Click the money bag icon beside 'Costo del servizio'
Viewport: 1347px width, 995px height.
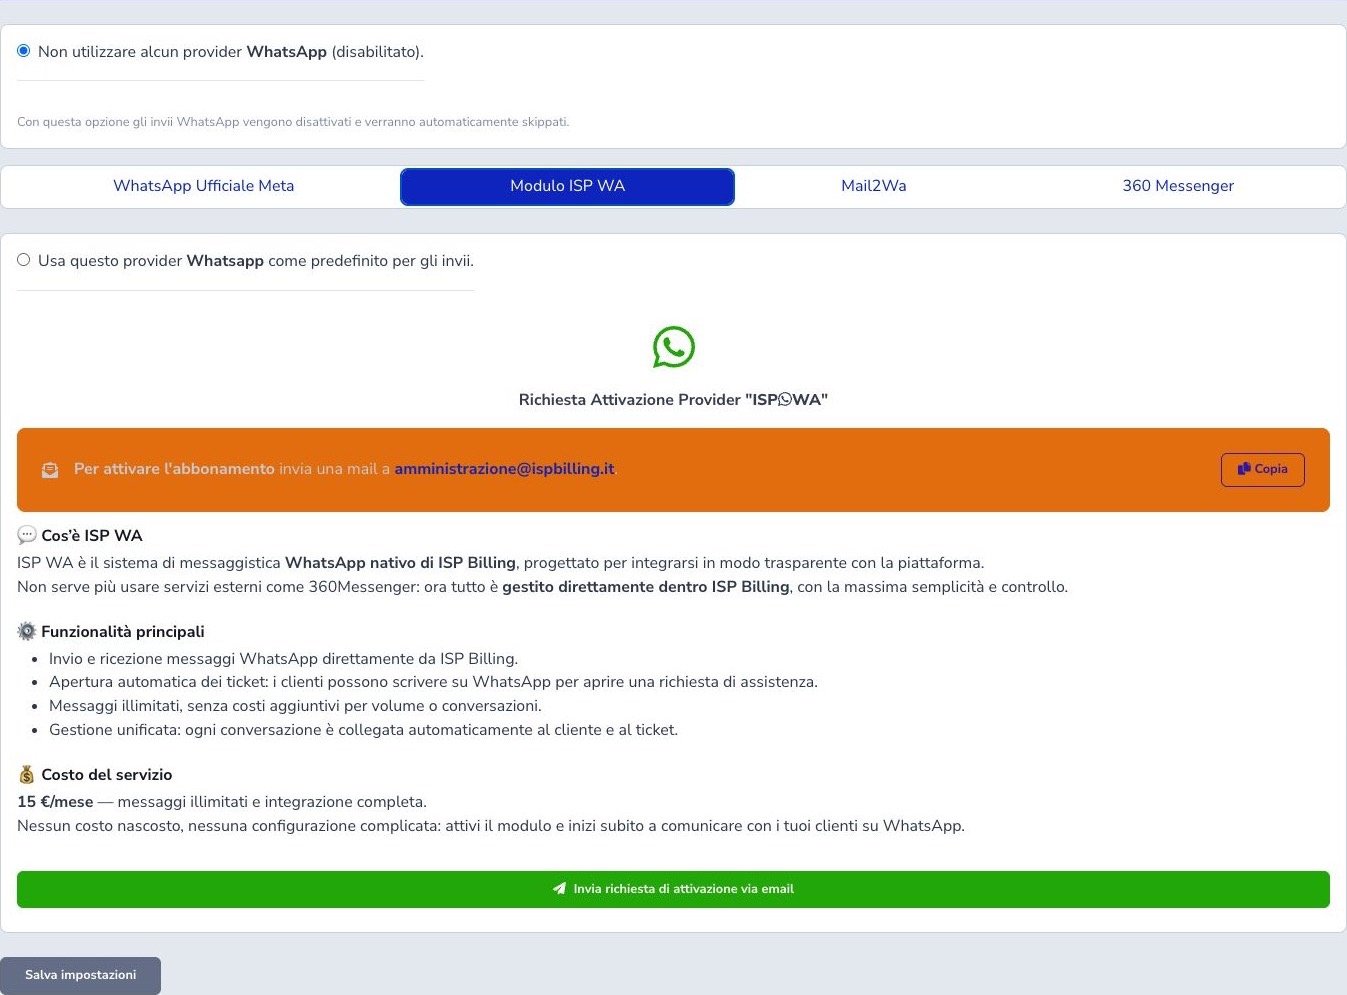pos(27,774)
